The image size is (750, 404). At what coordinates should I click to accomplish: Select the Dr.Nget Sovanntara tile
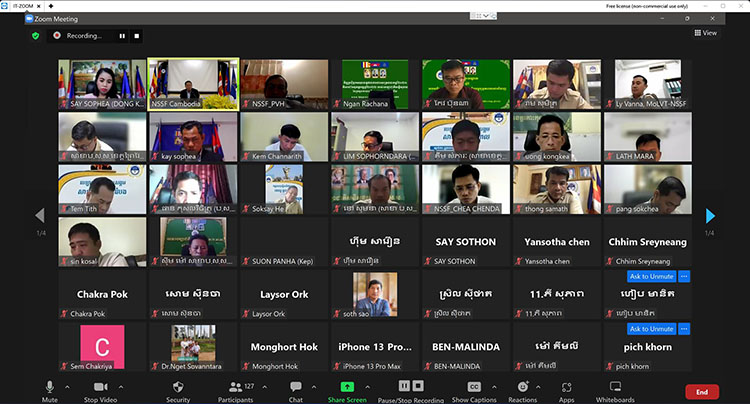click(193, 347)
